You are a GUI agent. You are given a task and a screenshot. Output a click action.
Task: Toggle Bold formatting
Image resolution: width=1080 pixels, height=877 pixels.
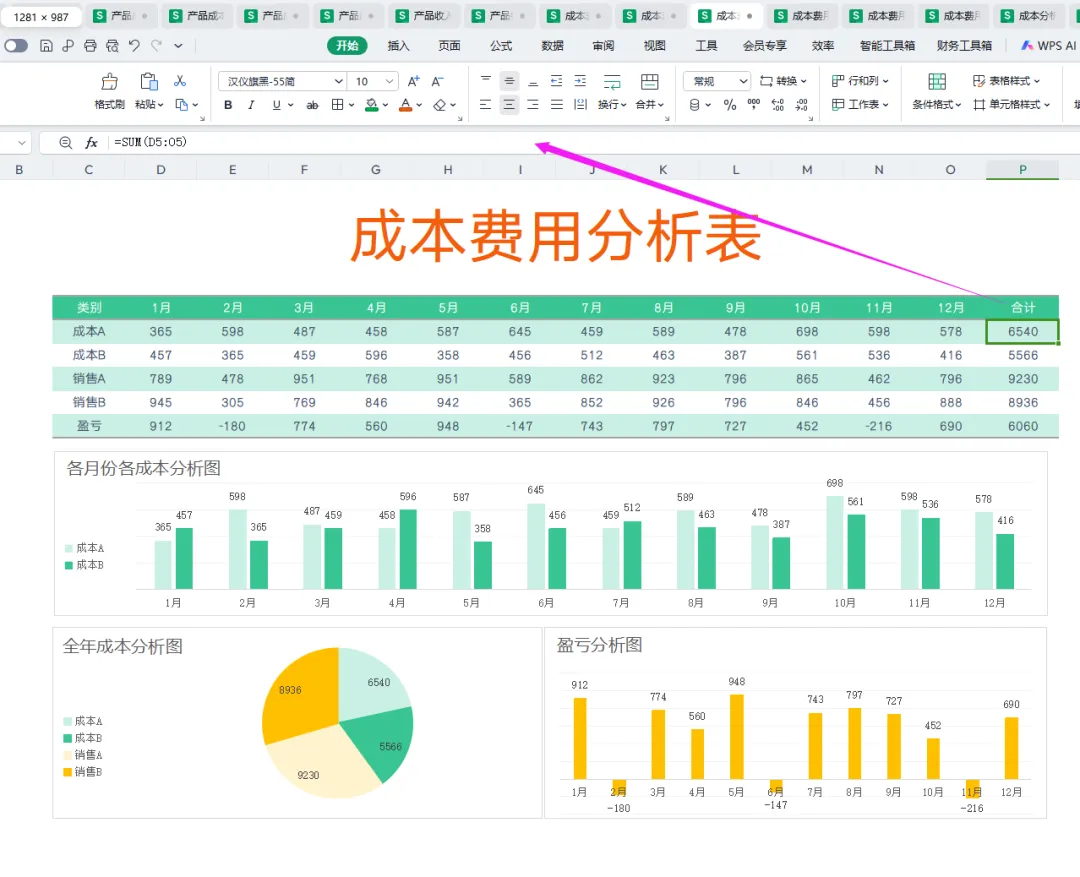tap(228, 105)
